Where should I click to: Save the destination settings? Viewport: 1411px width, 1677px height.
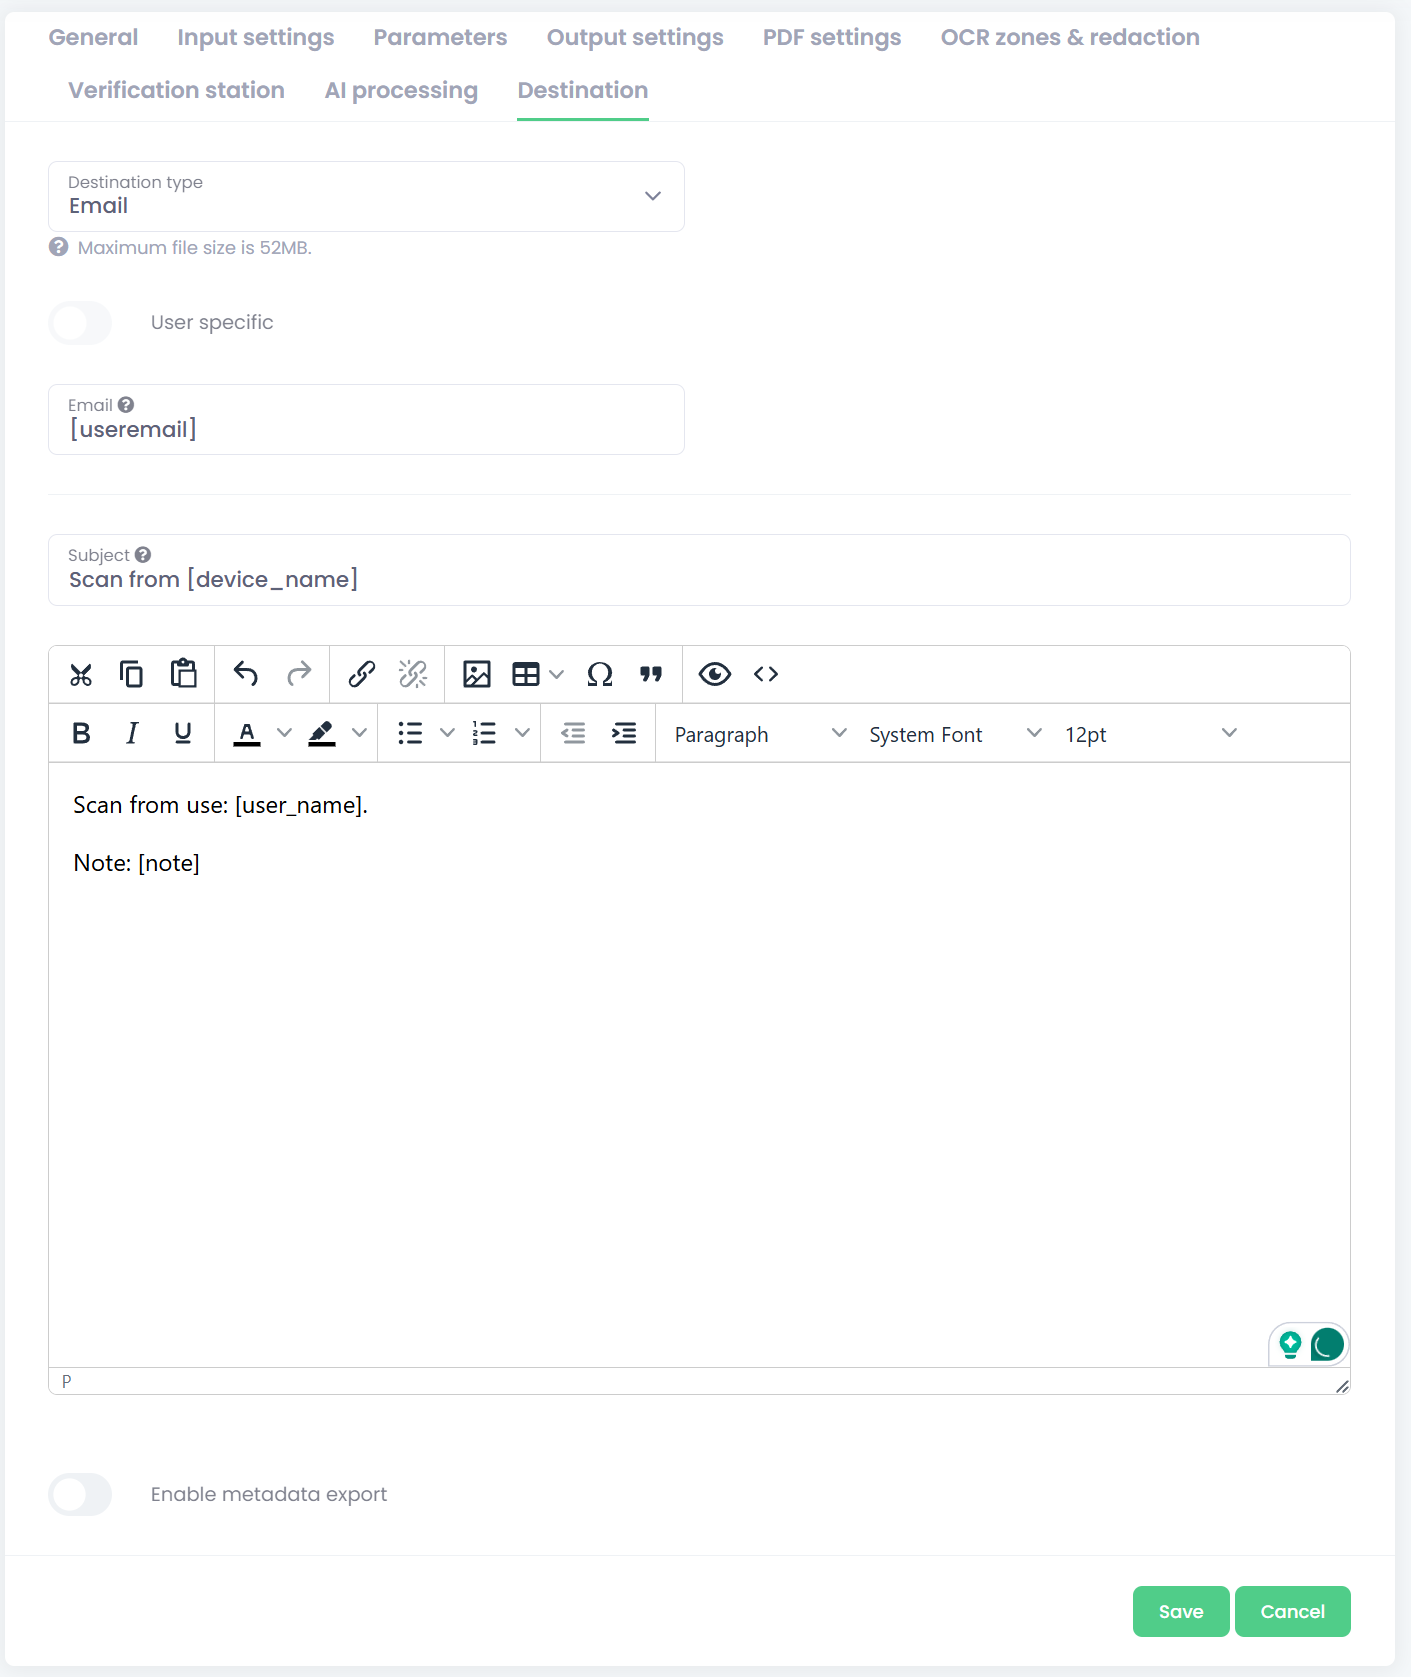(1180, 1612)
